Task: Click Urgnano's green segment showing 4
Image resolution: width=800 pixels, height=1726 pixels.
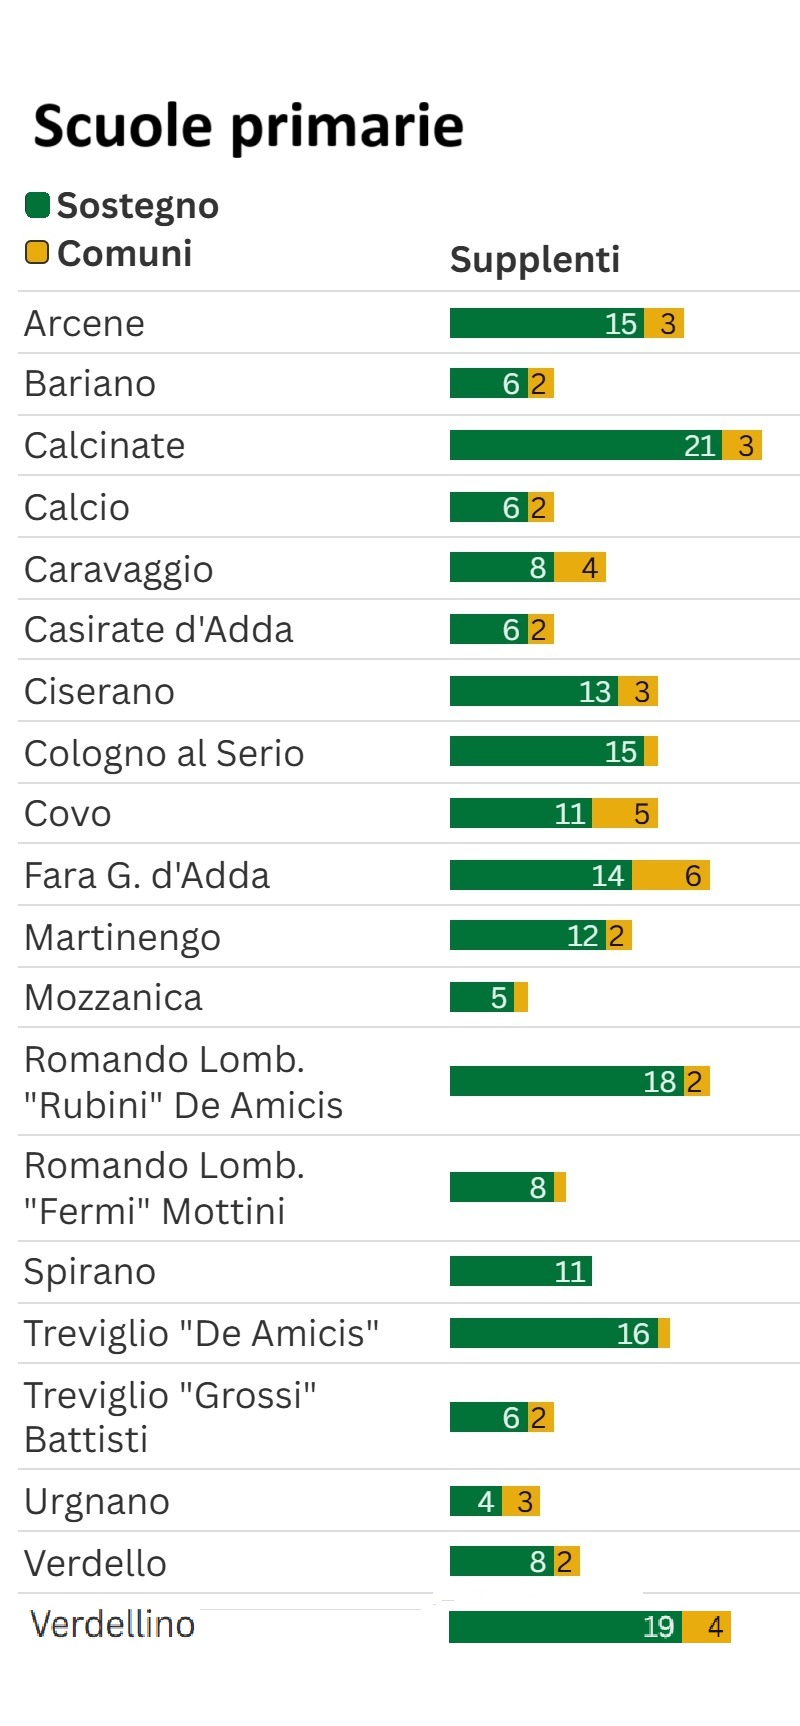Action: pyautogui.click(x=475, y=1501)
